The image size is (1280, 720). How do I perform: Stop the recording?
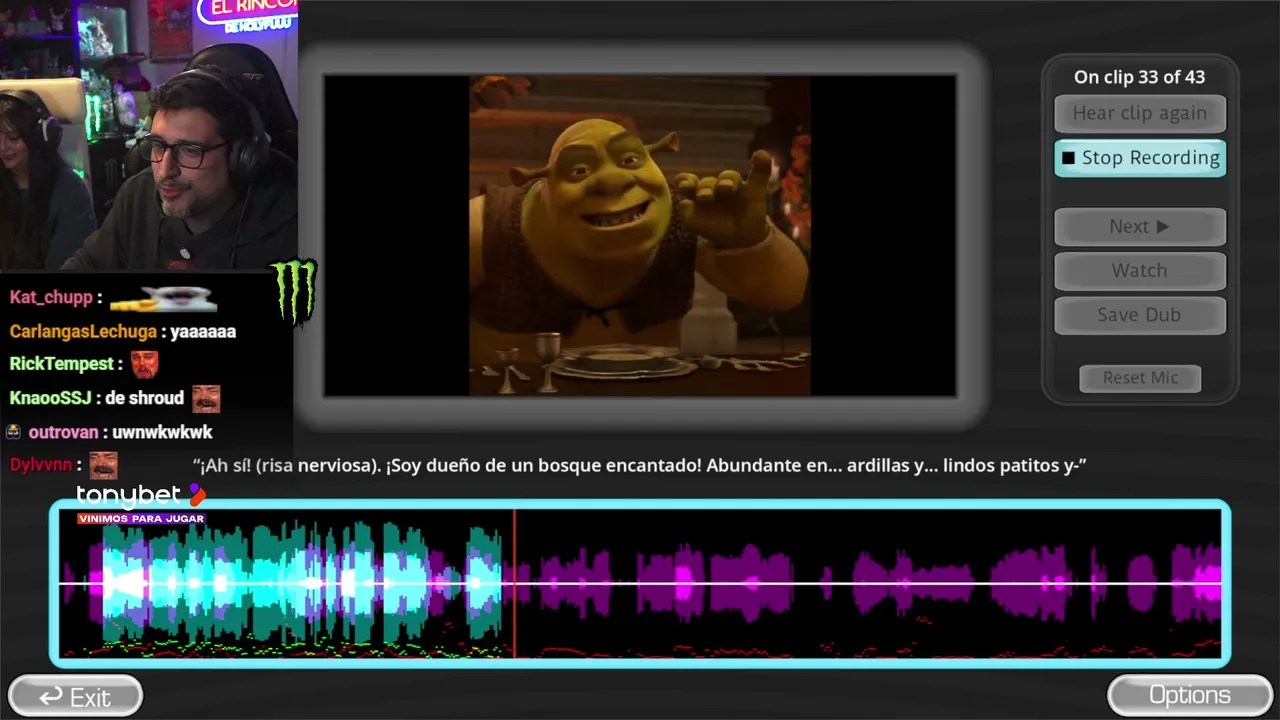1140,158
